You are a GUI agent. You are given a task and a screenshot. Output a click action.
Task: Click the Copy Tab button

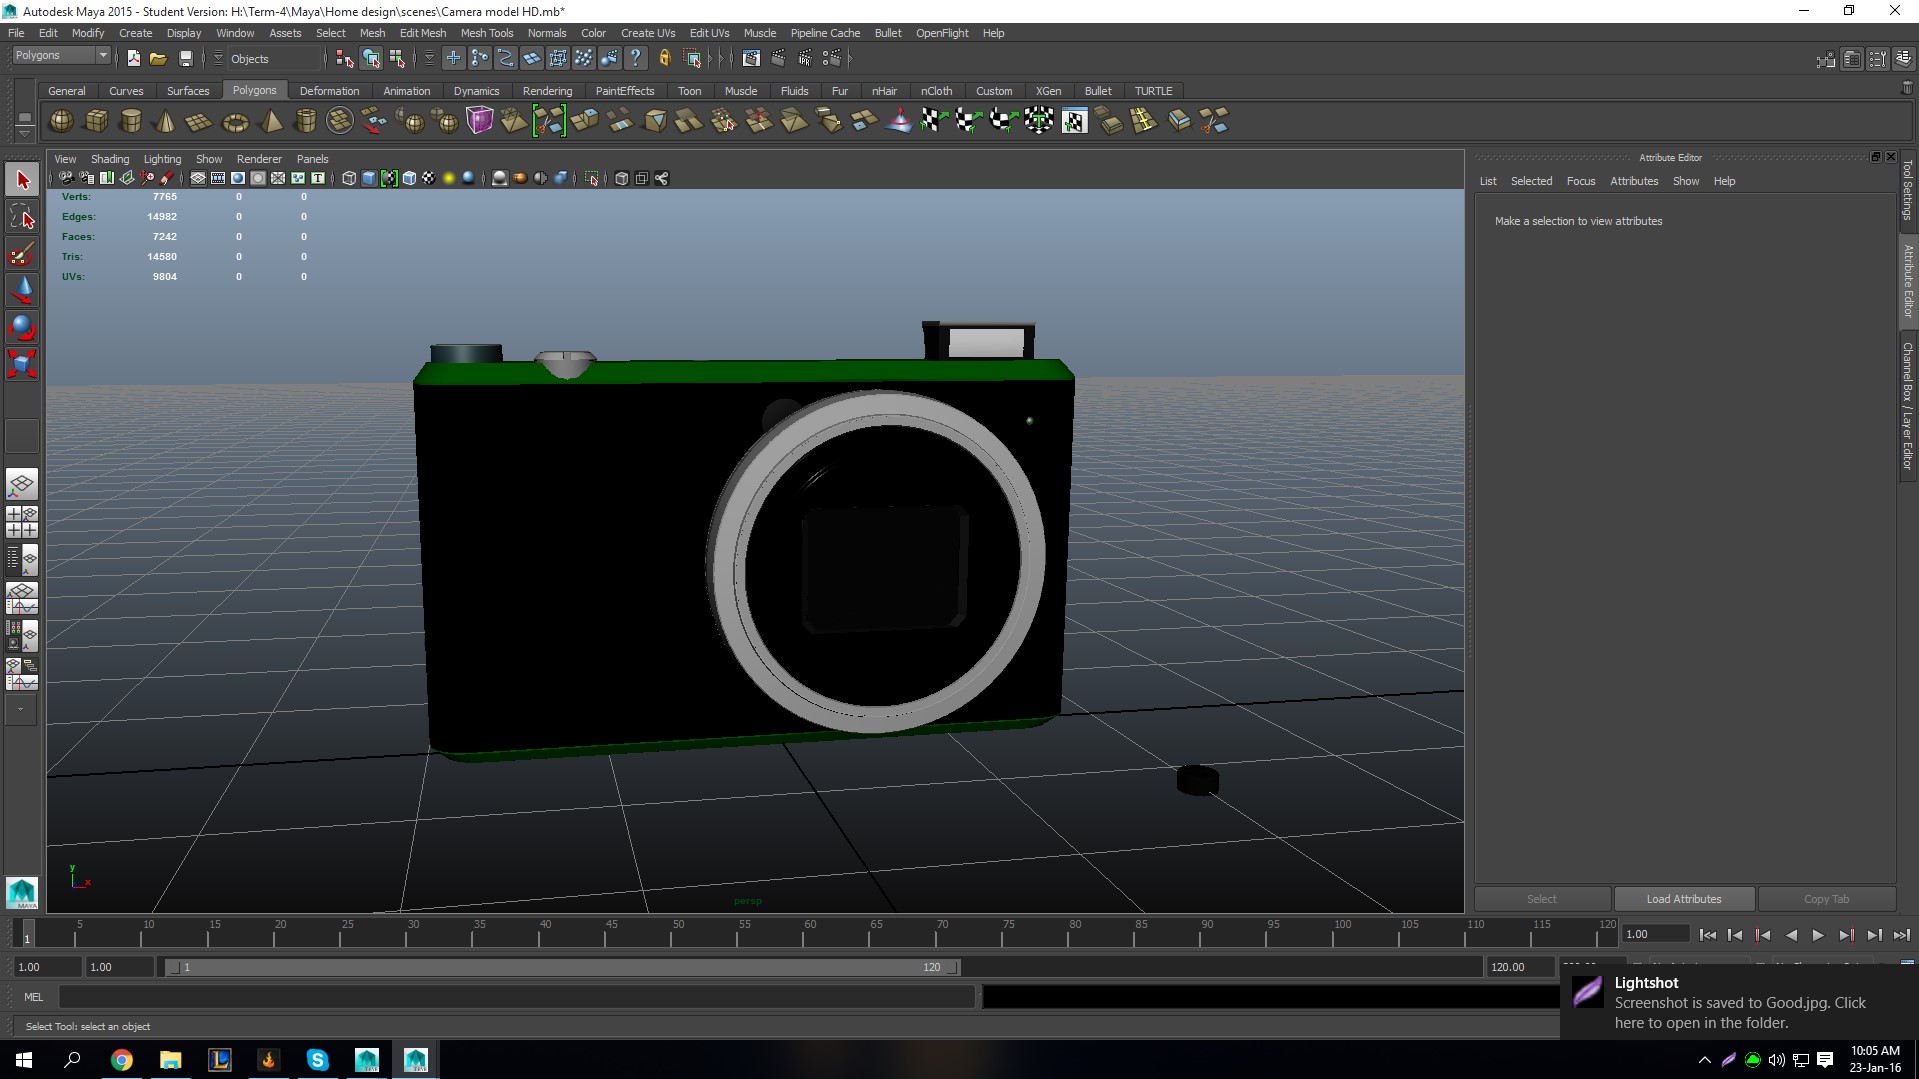click(1826, 899)
